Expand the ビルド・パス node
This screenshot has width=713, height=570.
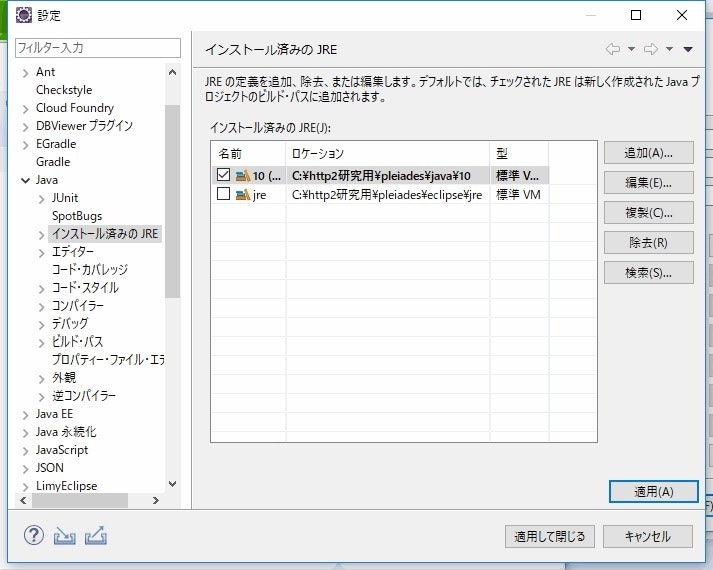(41, 343)
